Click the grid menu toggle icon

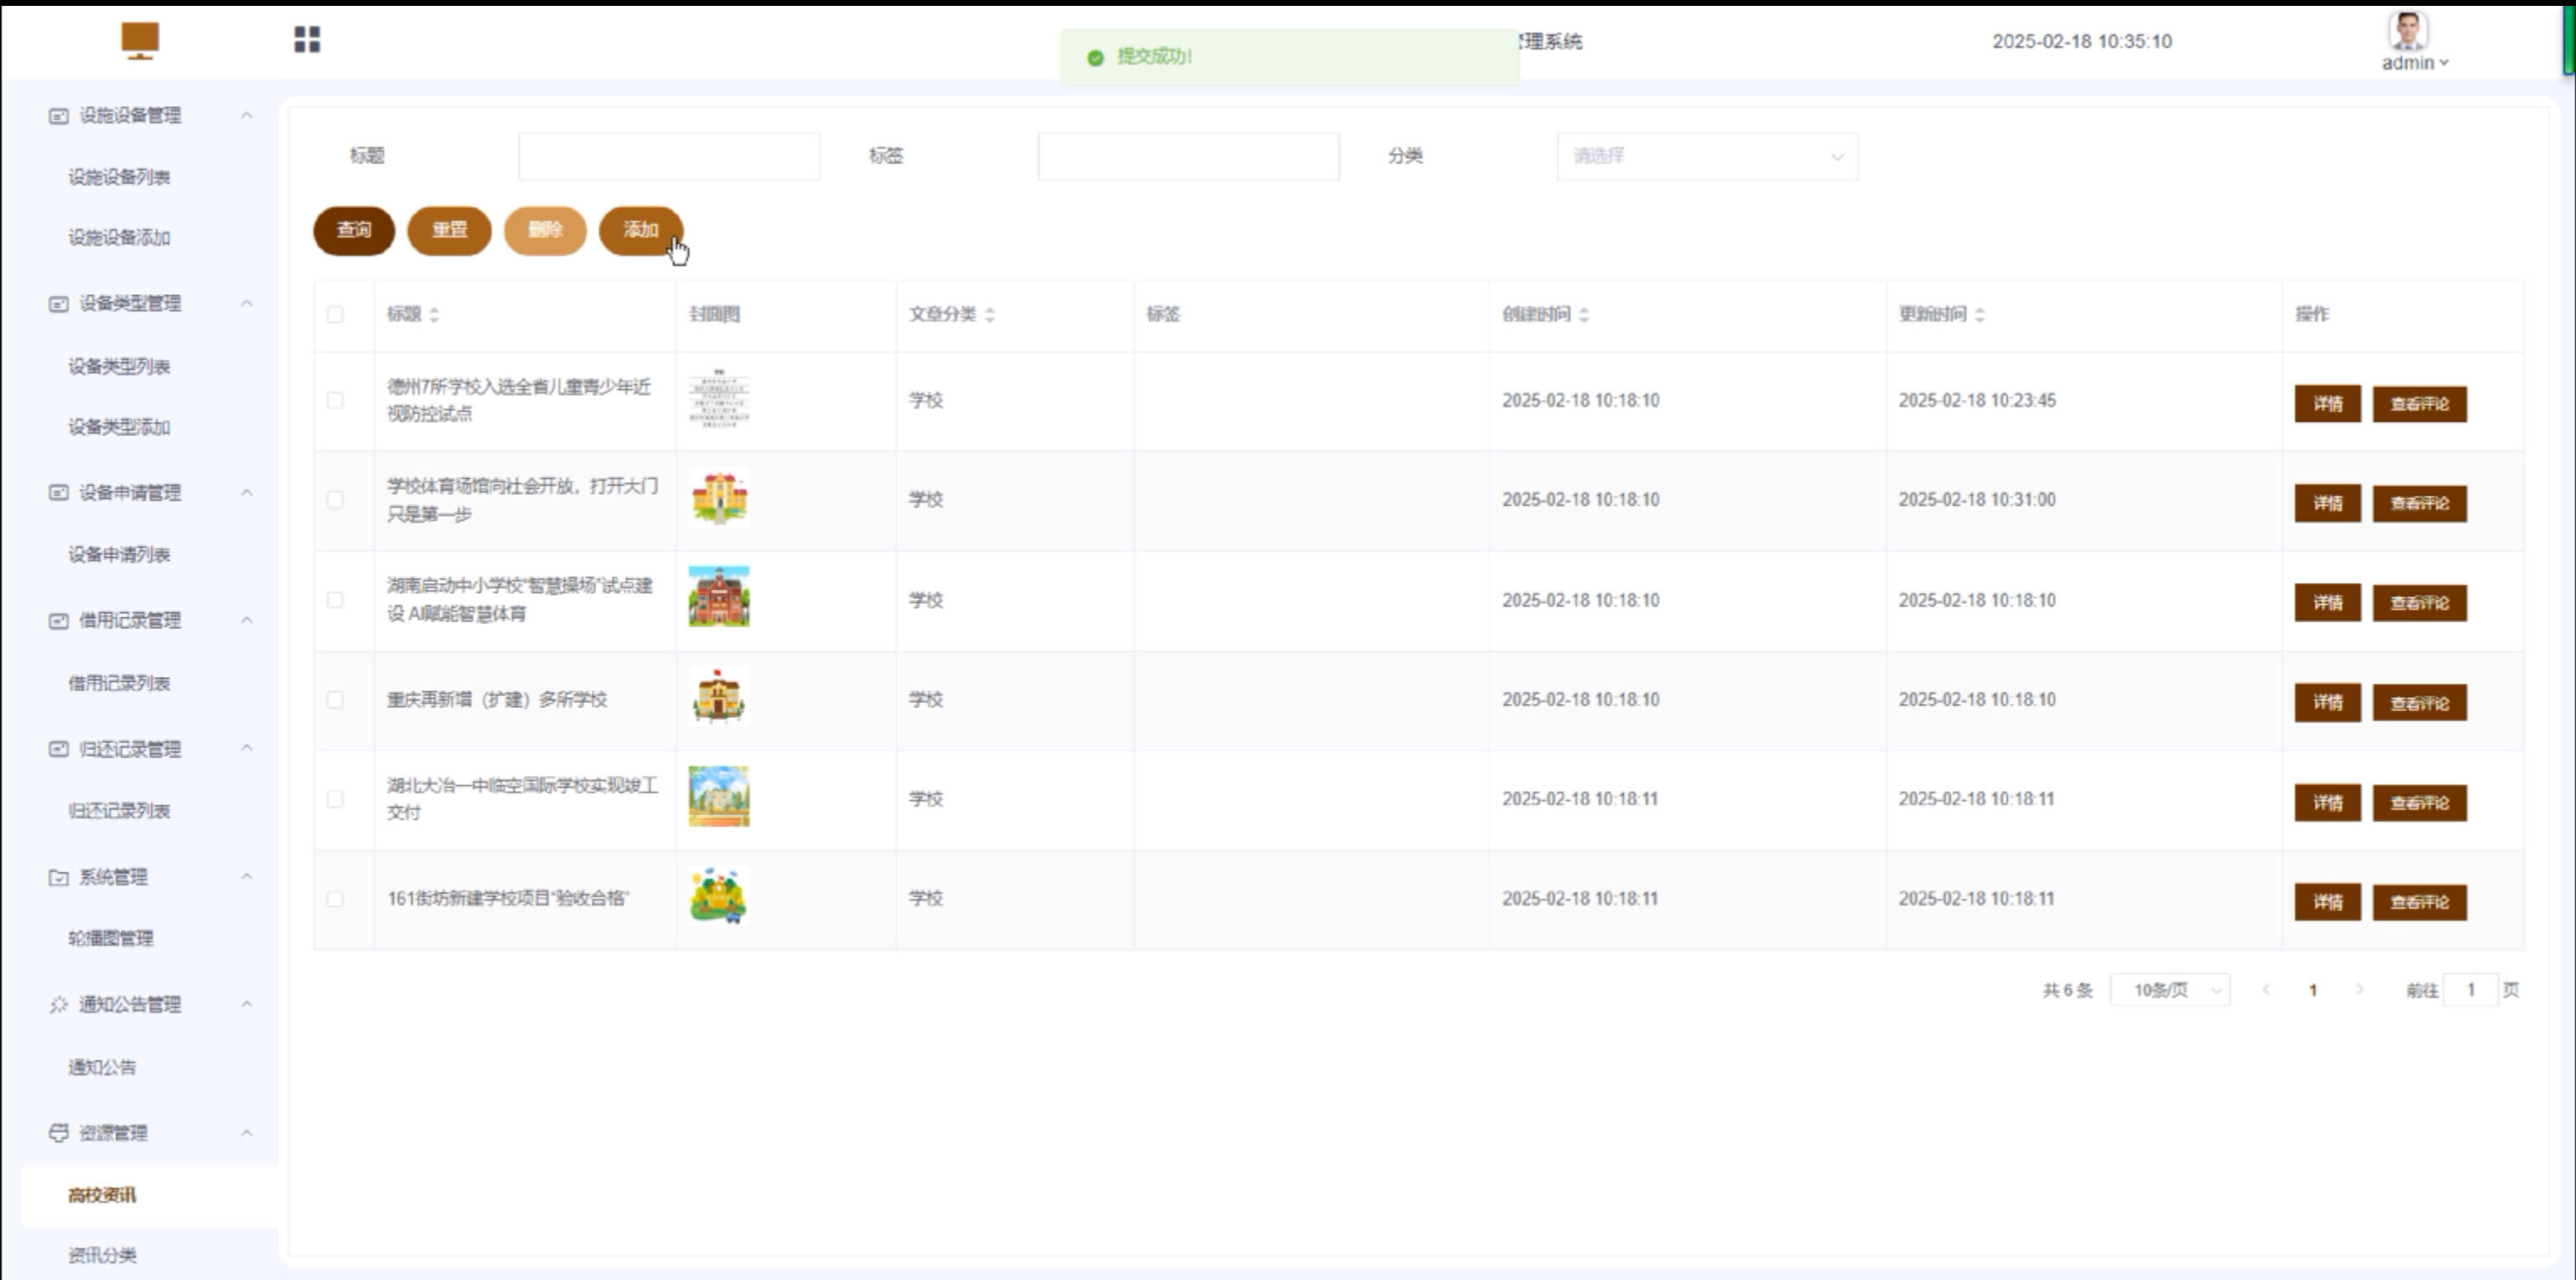tap(307, 40)
